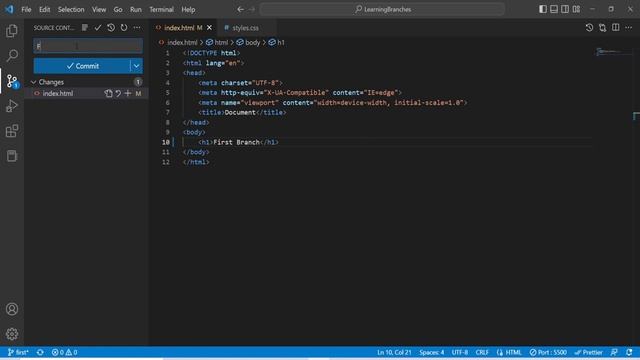This screenshot has width=640, height=360.
Task: Click Spaces: 4 indentation setting
Action: click(431, 352)
